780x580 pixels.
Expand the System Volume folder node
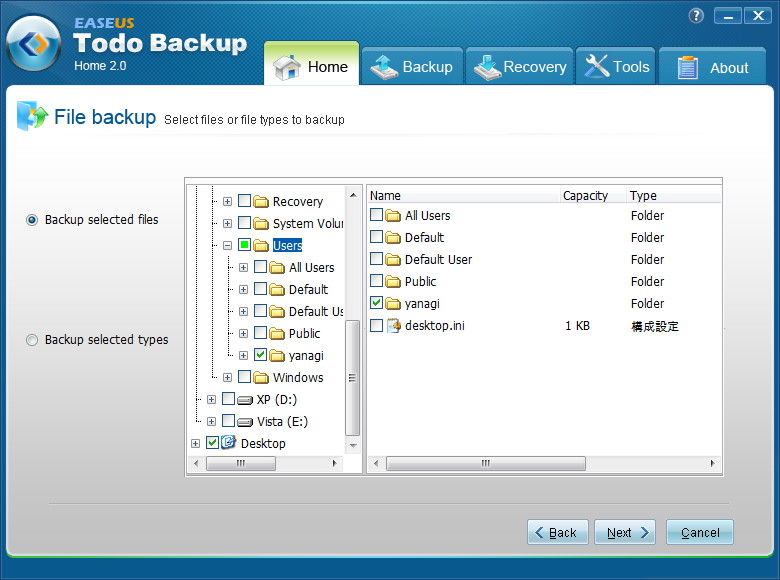pos(227,223)
